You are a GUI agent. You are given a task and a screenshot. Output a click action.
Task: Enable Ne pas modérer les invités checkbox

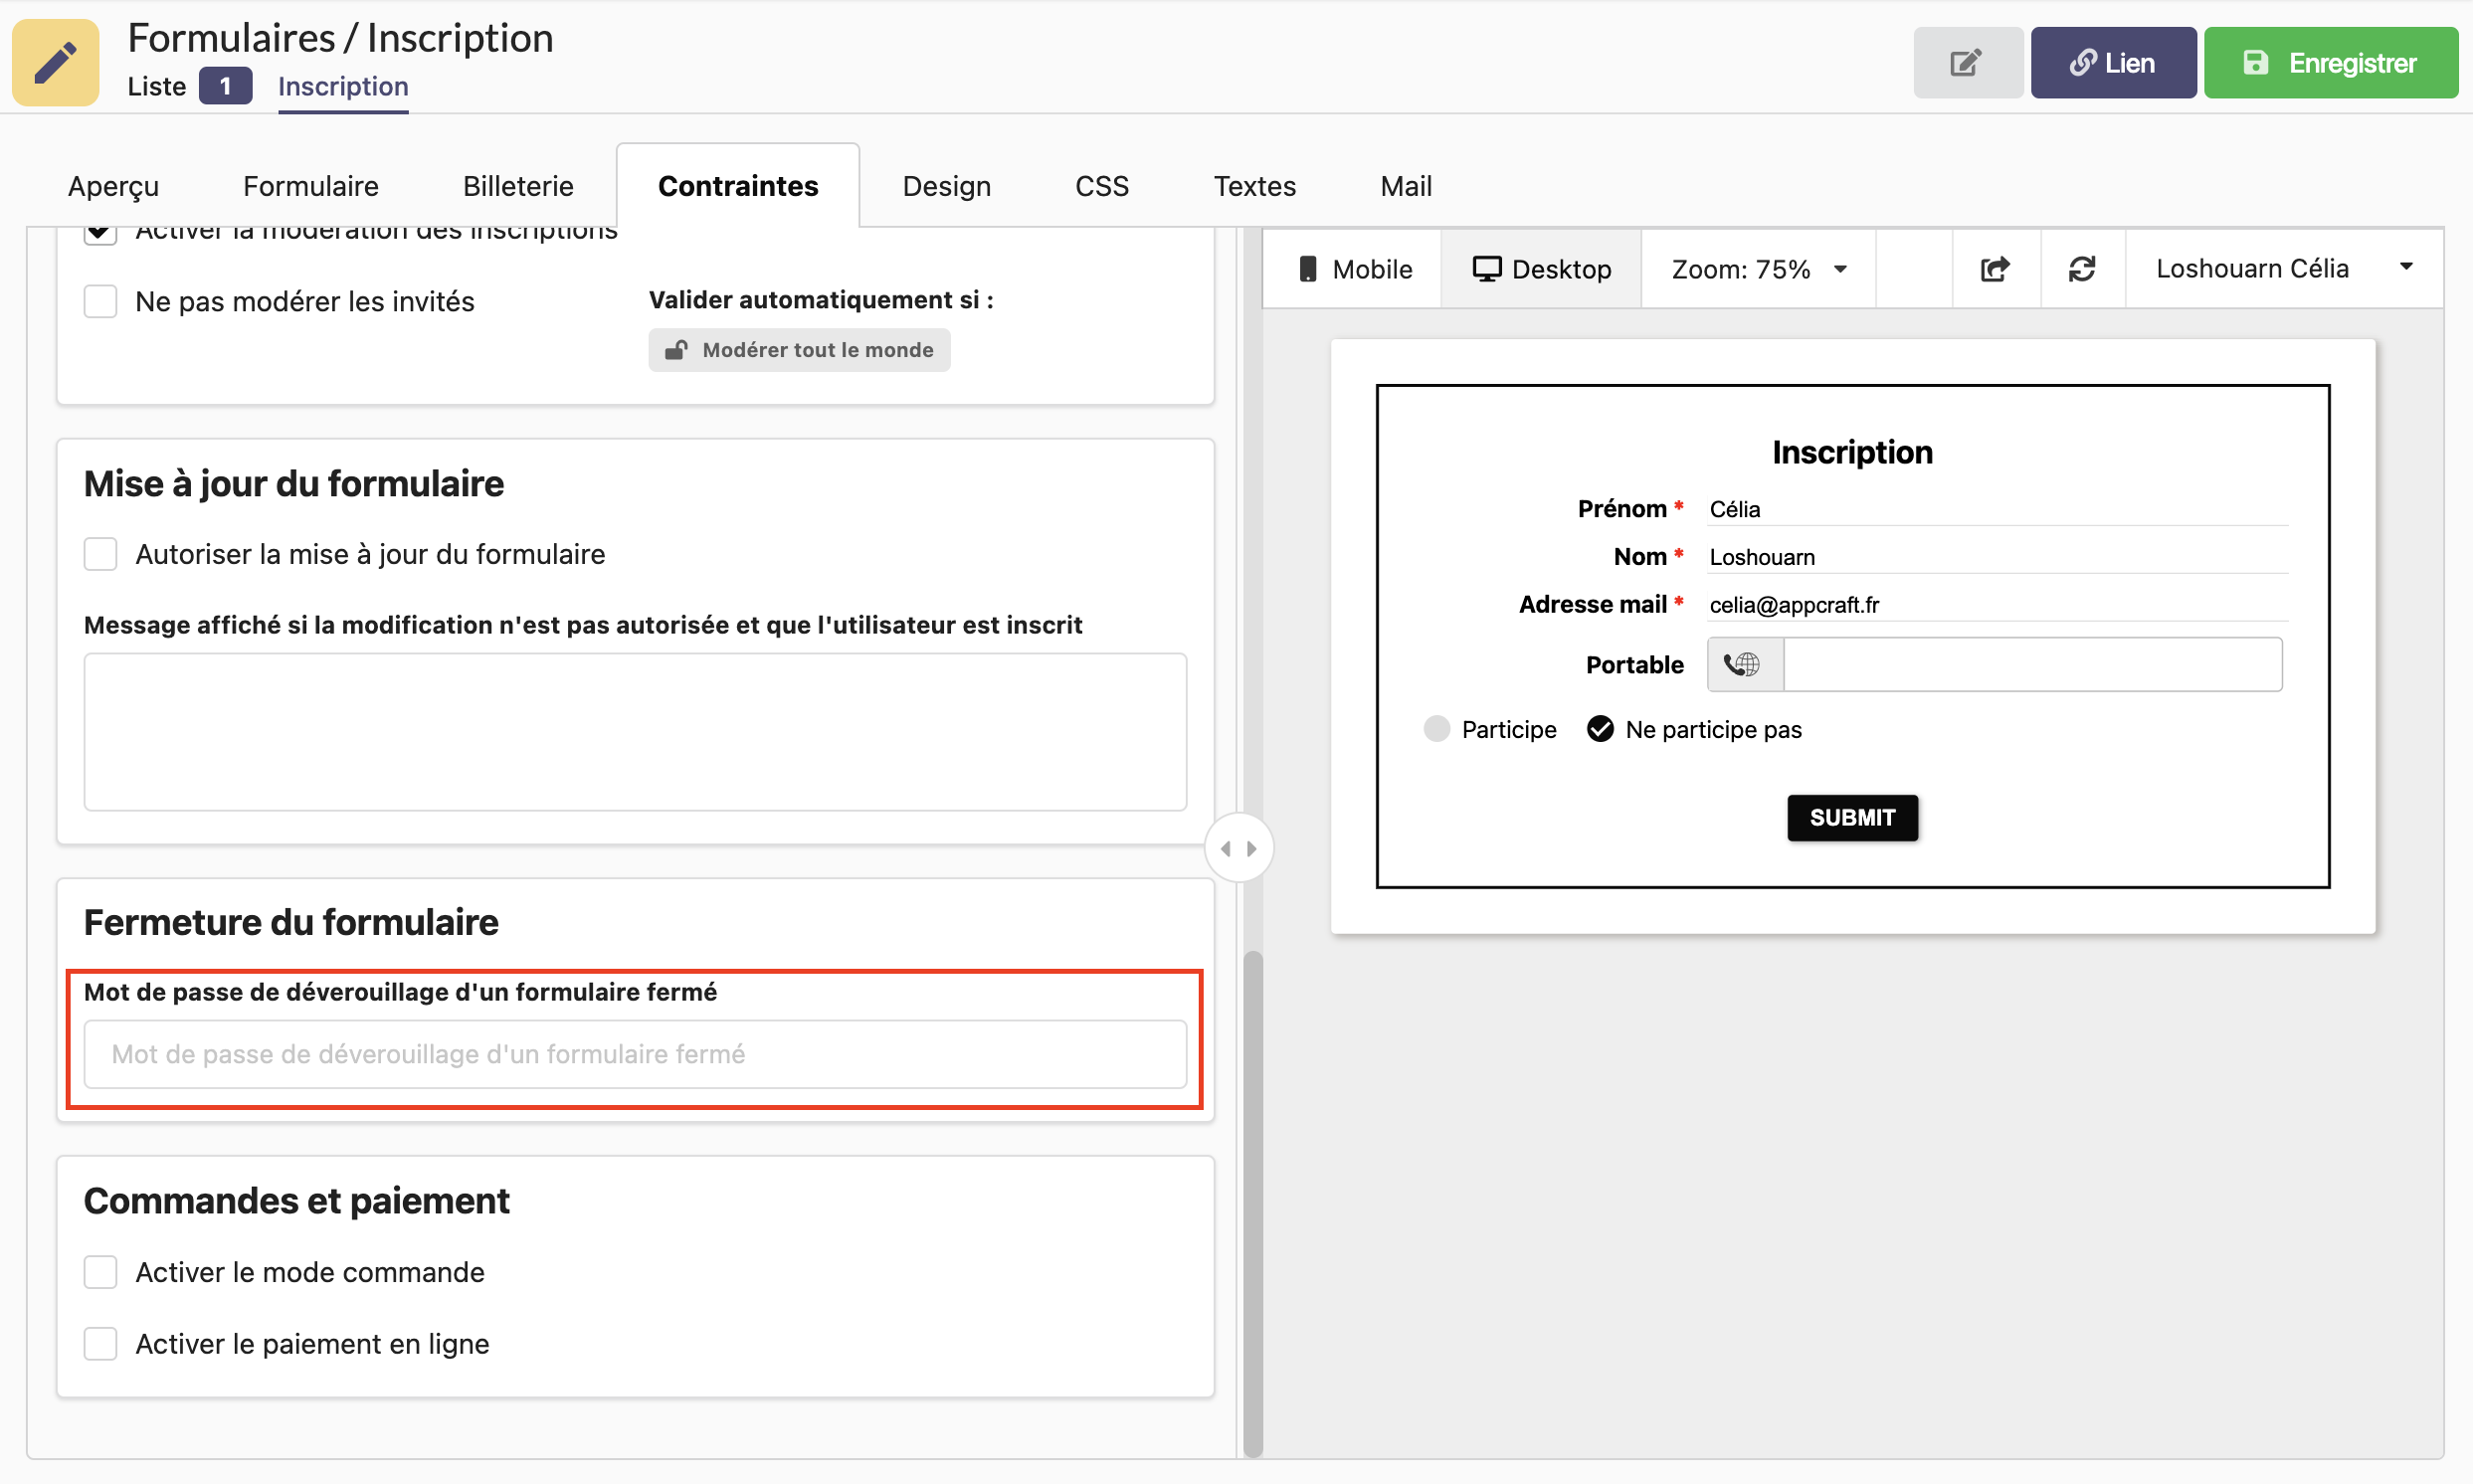pyautogui.click(x=100, y=301)
